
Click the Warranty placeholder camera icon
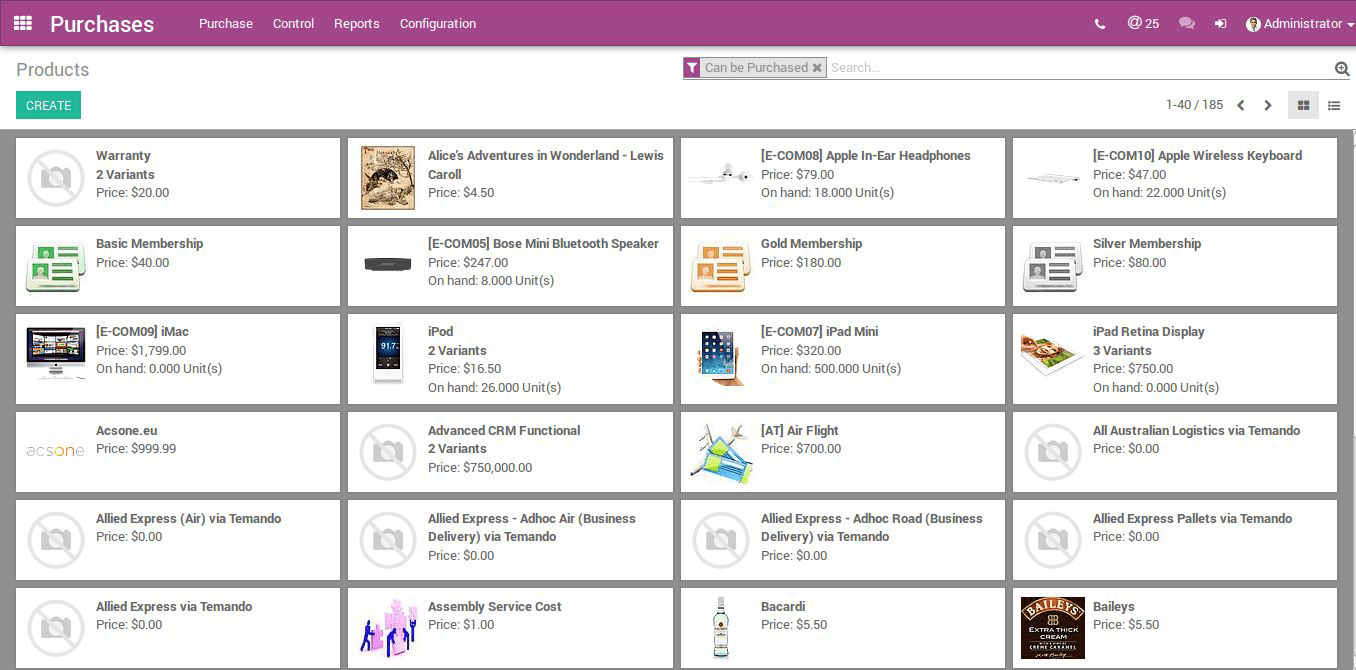pyautogui.click(x=56, y=178)
